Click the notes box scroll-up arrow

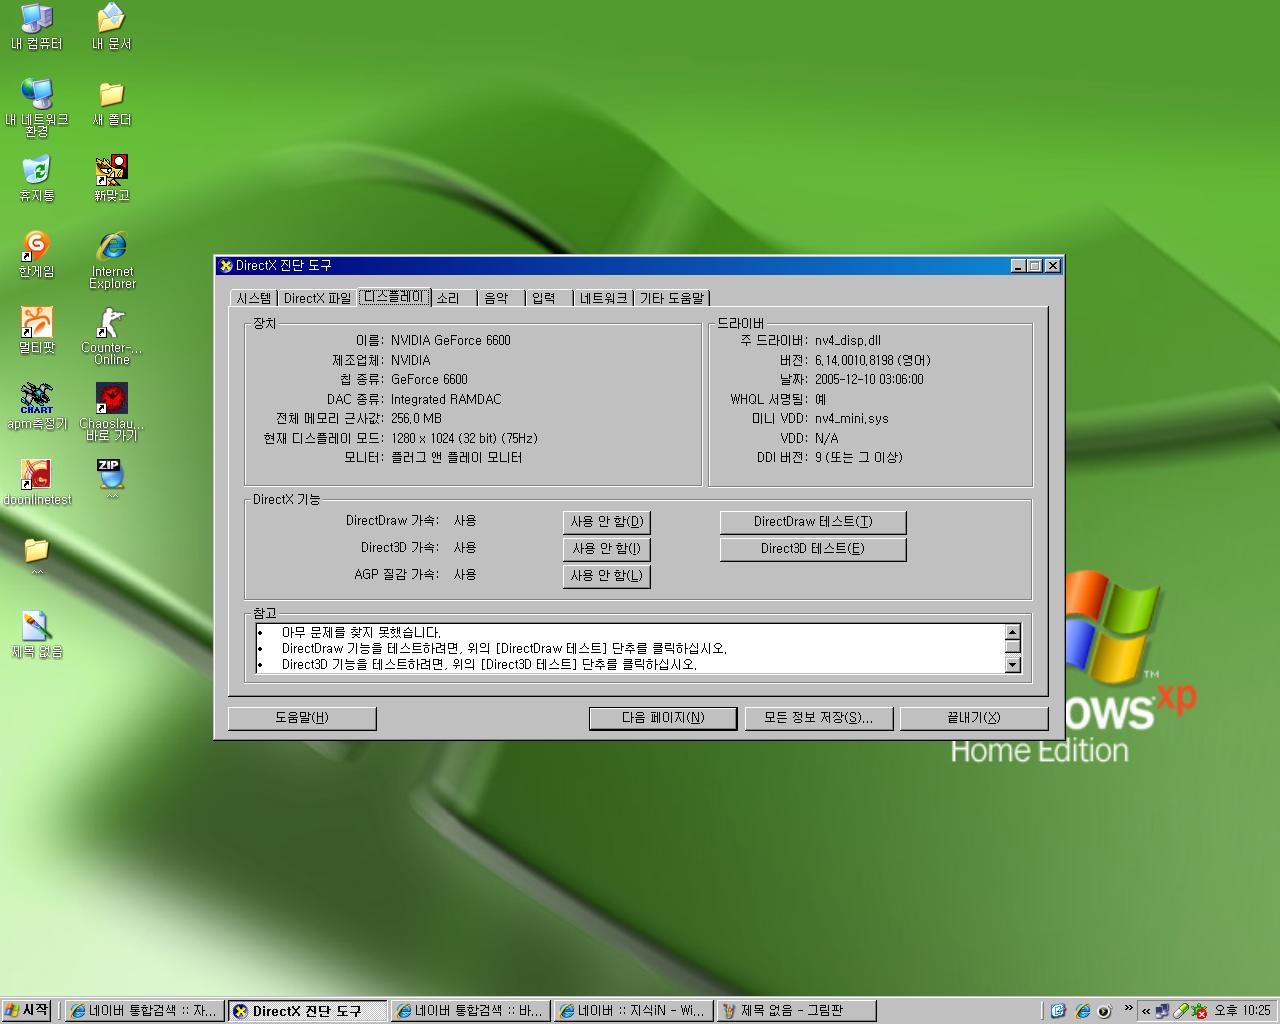tap(1012, 632)
